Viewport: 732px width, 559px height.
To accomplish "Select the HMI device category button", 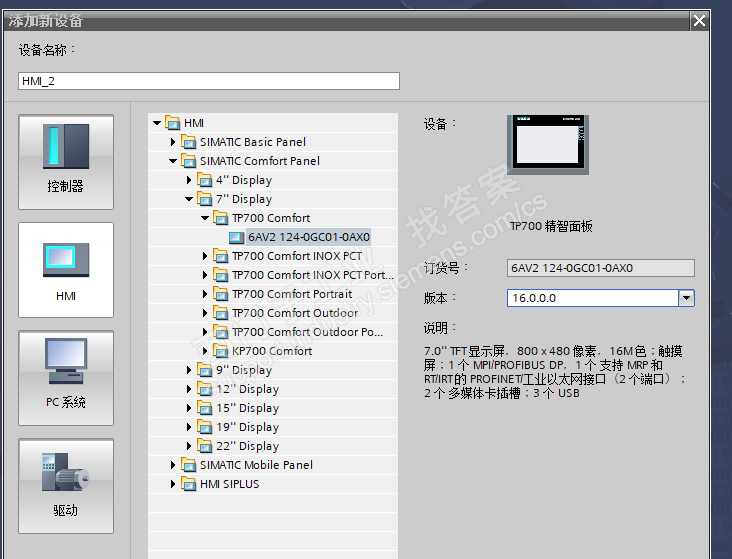I will click(x=66, y=270).
